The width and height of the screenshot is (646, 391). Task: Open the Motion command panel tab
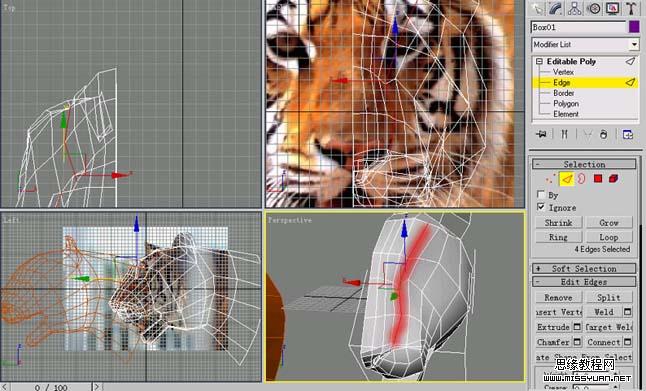594,8
